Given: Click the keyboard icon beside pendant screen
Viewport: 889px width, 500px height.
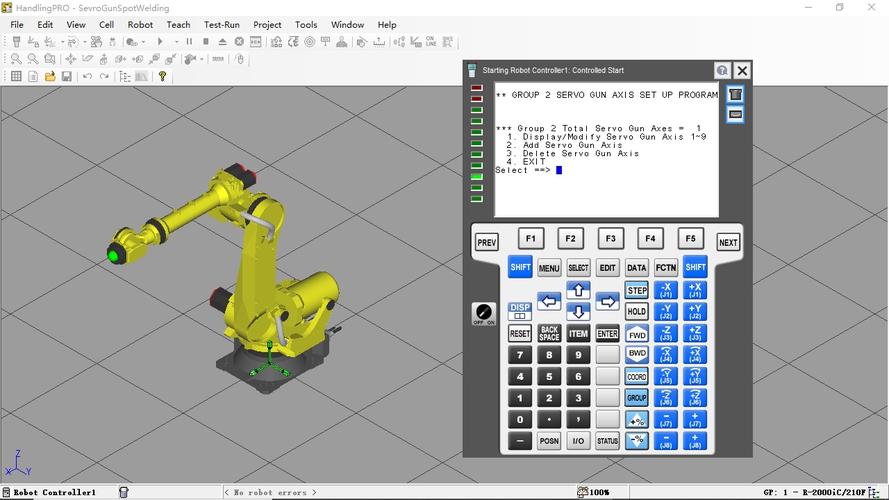Looking at the screenshot, I should click(735, 115).
